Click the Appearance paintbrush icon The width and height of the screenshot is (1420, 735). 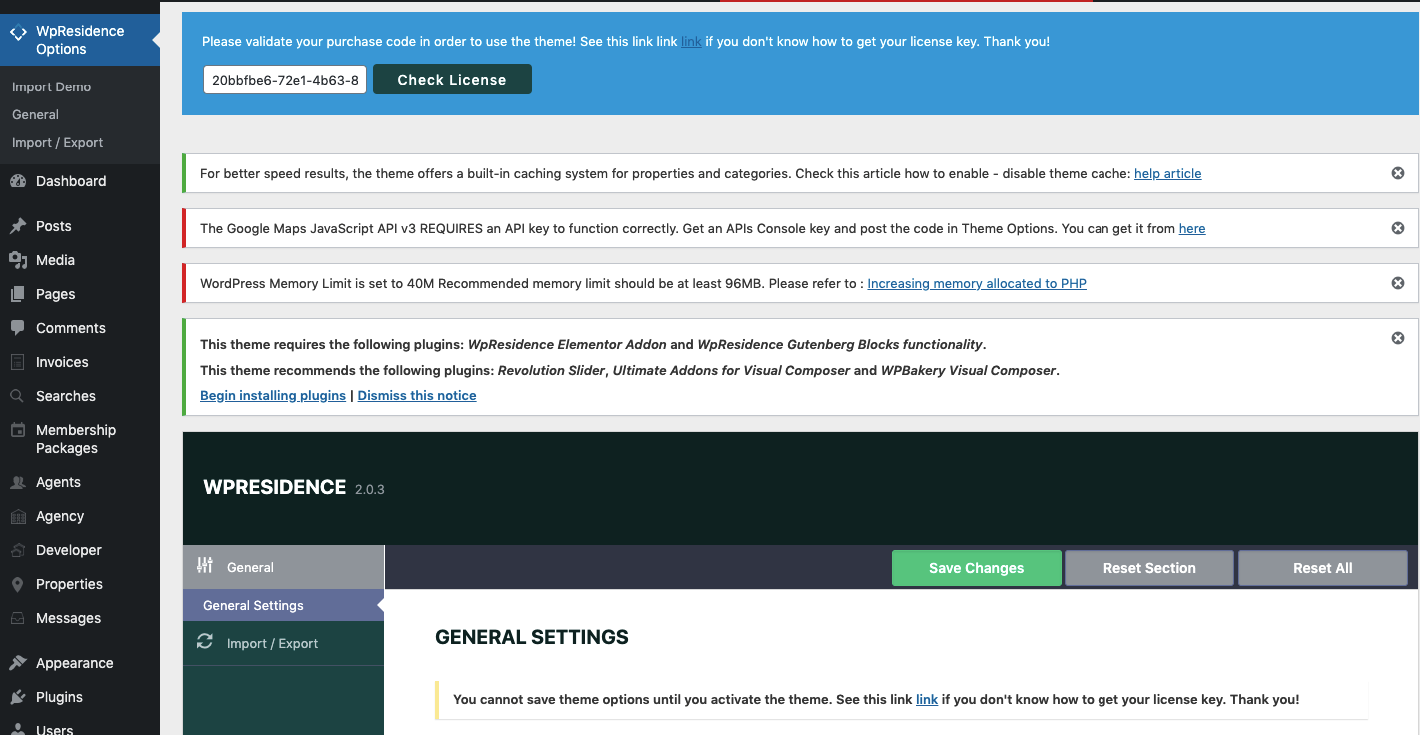18,663
